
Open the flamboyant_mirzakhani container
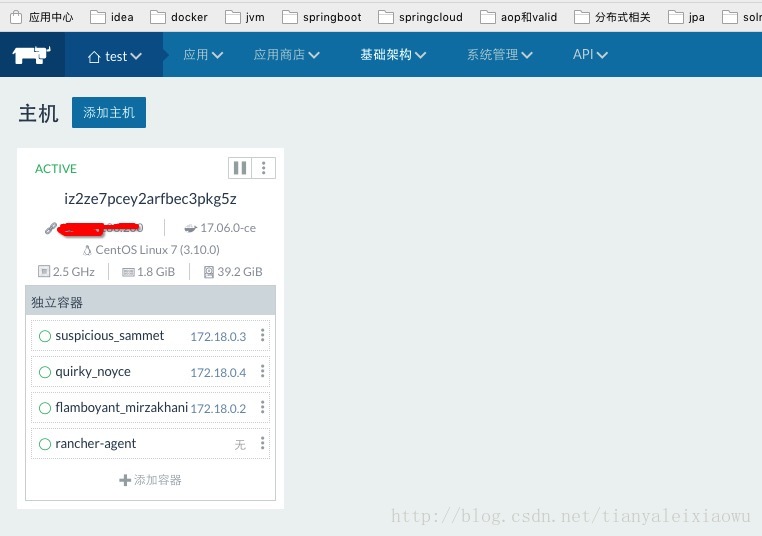coord(121,407)
